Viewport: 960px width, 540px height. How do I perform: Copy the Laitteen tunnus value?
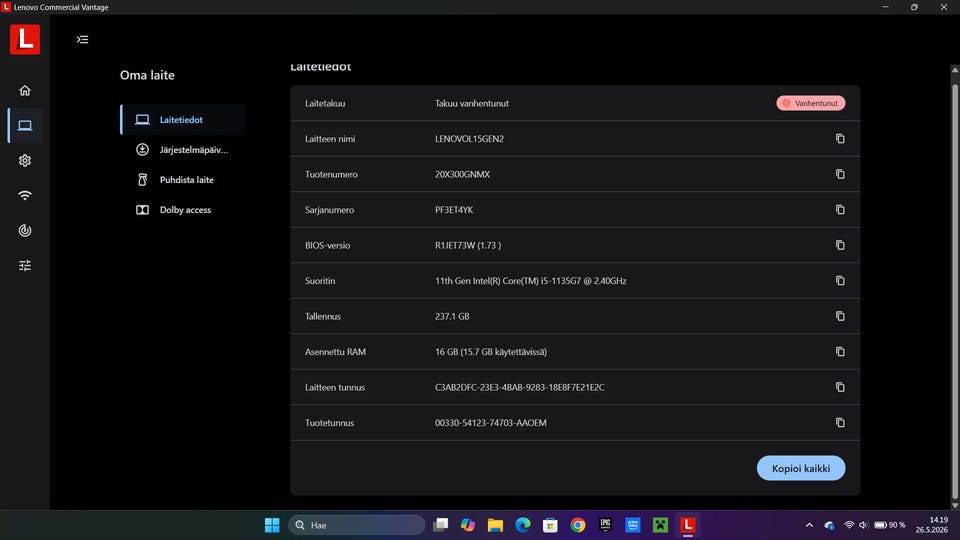[x=840, y=387]
